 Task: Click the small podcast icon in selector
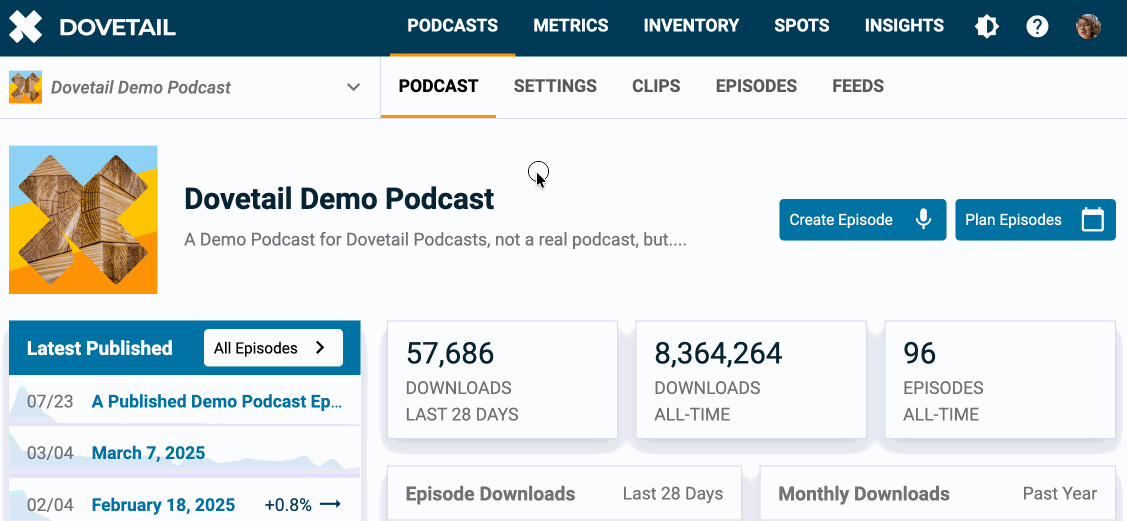click(x=25, y=87)
